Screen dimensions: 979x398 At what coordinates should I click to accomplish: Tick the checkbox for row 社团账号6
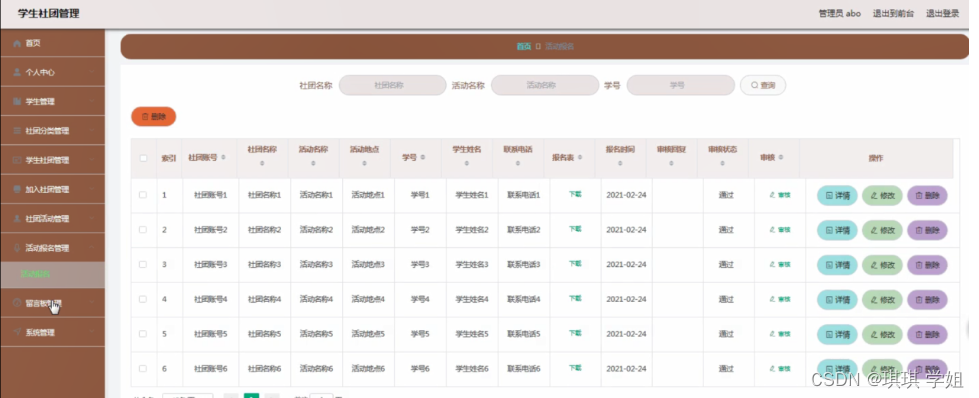click(143, 369)
